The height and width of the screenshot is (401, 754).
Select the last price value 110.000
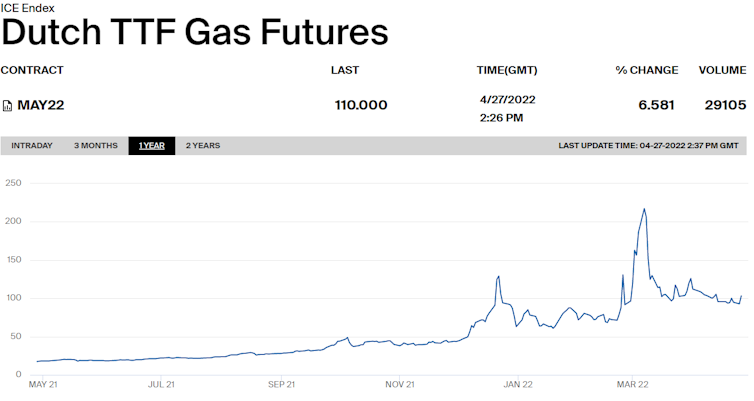click(x=360, y=105)
